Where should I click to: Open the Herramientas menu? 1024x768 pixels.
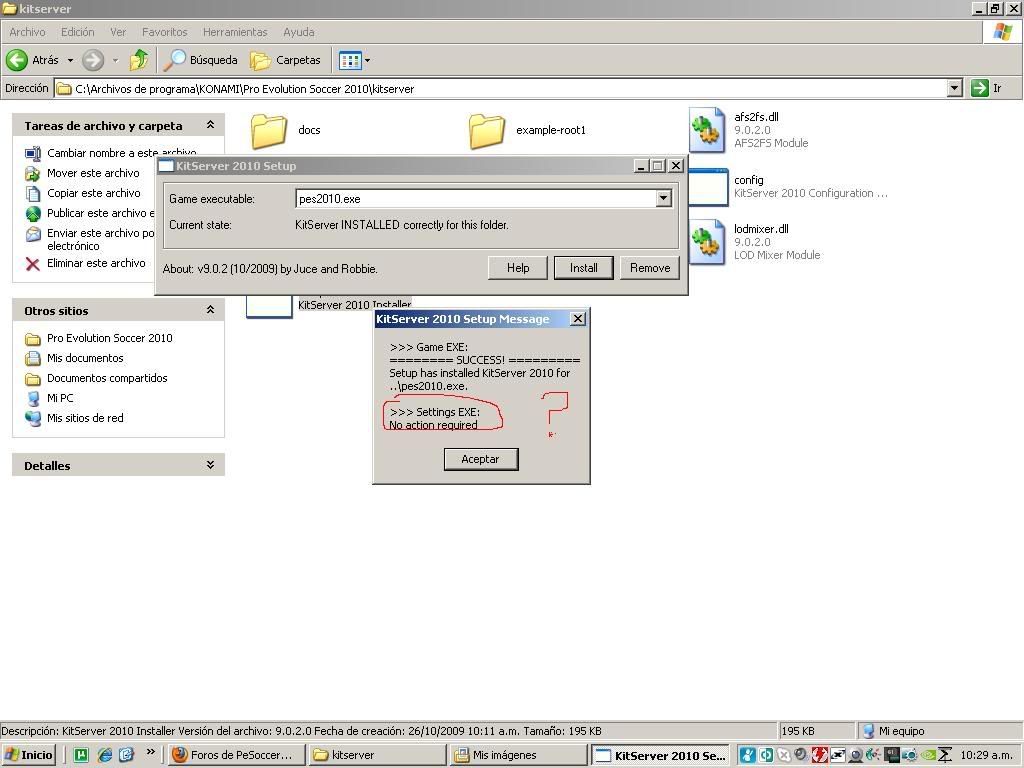pos(235,32)
